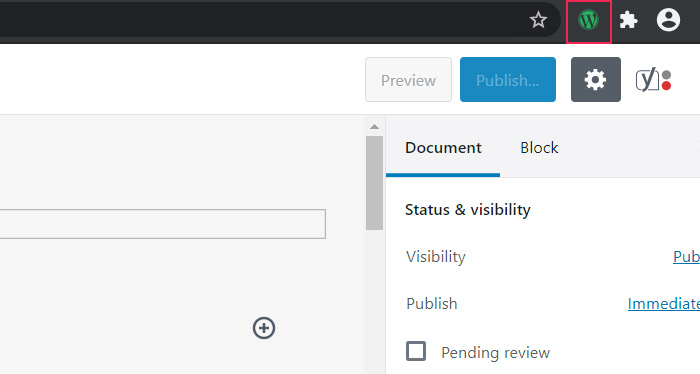Click the editor scrollbar thumb
The image size is (700, 374).
tap(374, 183)
